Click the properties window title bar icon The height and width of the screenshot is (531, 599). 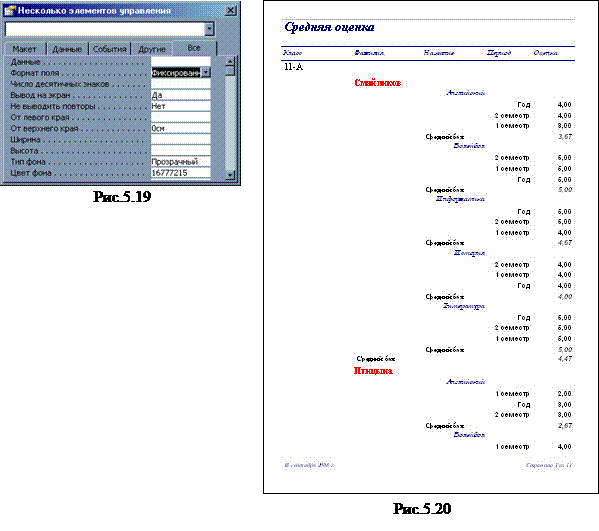(9, 11)
